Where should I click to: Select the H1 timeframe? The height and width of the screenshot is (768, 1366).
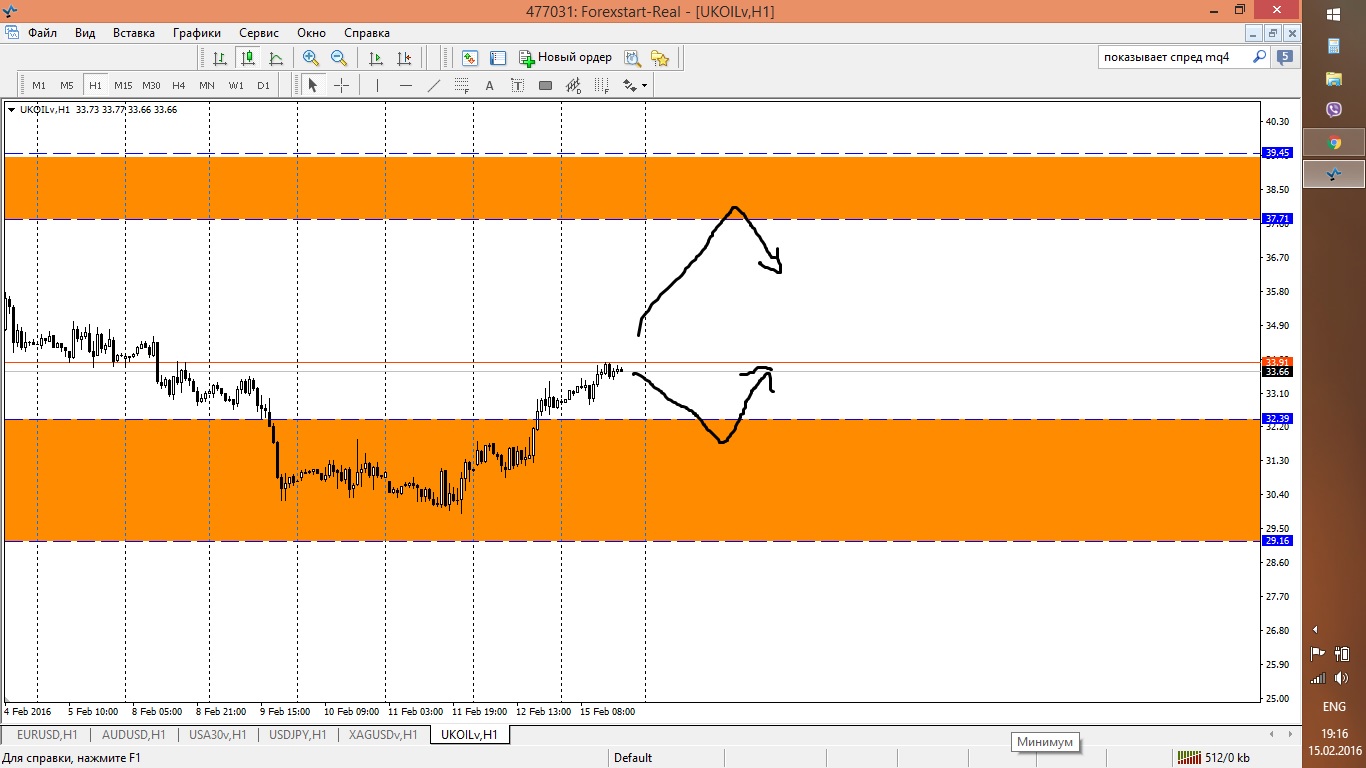(95, 86)
